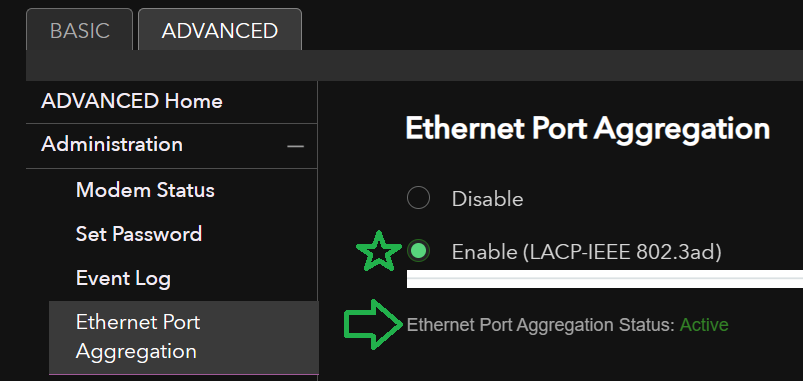Select the Enable LACP radio button
Image resolution: width=803 pixels, height=381 pixels.
[418, 251]
